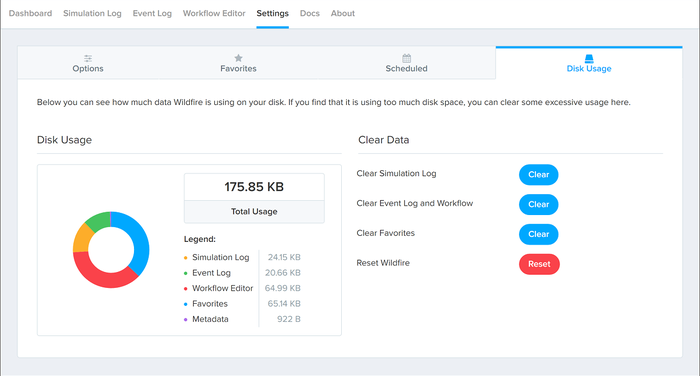
Task: Click the green Event Log donut segment
Action: tap(100, 221)
